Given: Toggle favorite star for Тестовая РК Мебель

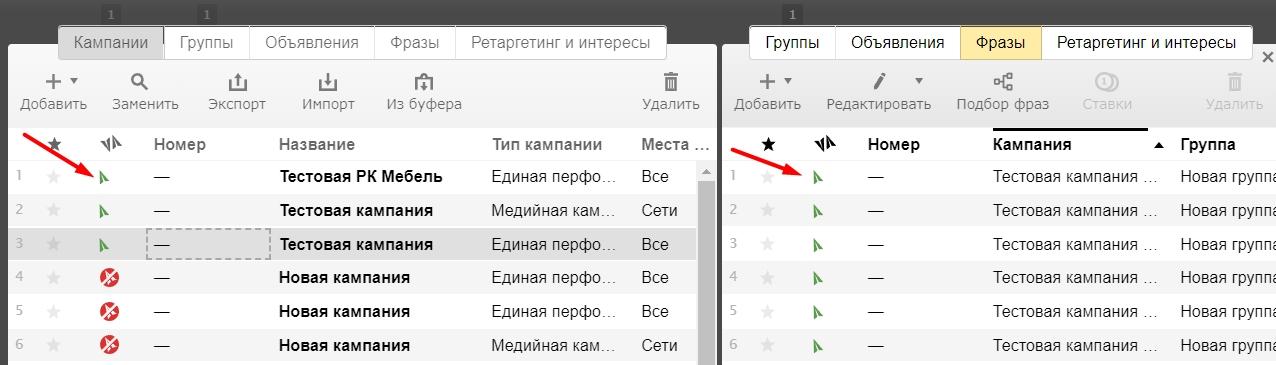Looking at the screenshot, I should click(x=54, y=177).
